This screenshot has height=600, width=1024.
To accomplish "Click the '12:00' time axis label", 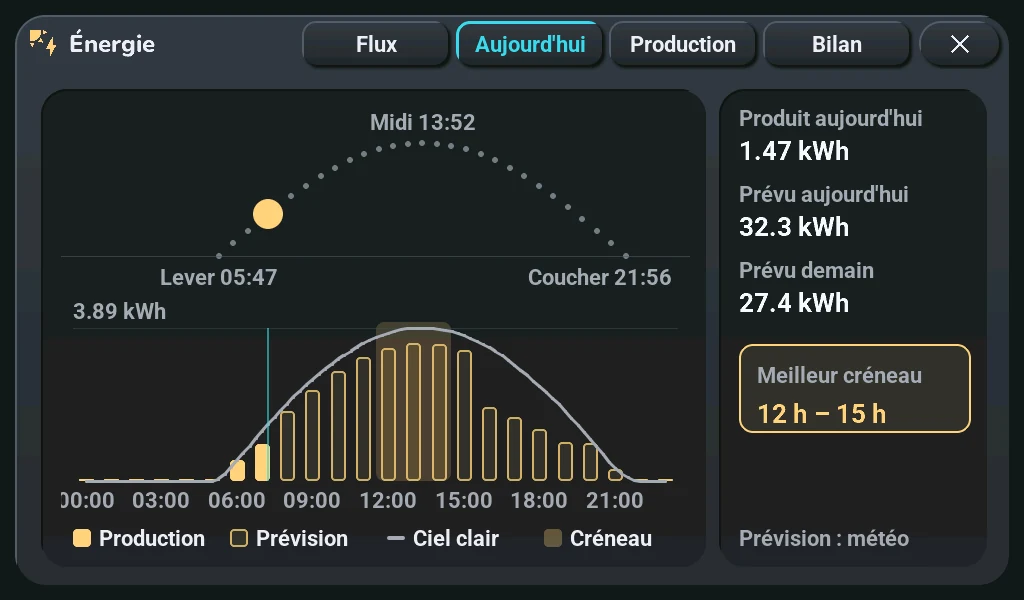I will (x=388, y=501).
